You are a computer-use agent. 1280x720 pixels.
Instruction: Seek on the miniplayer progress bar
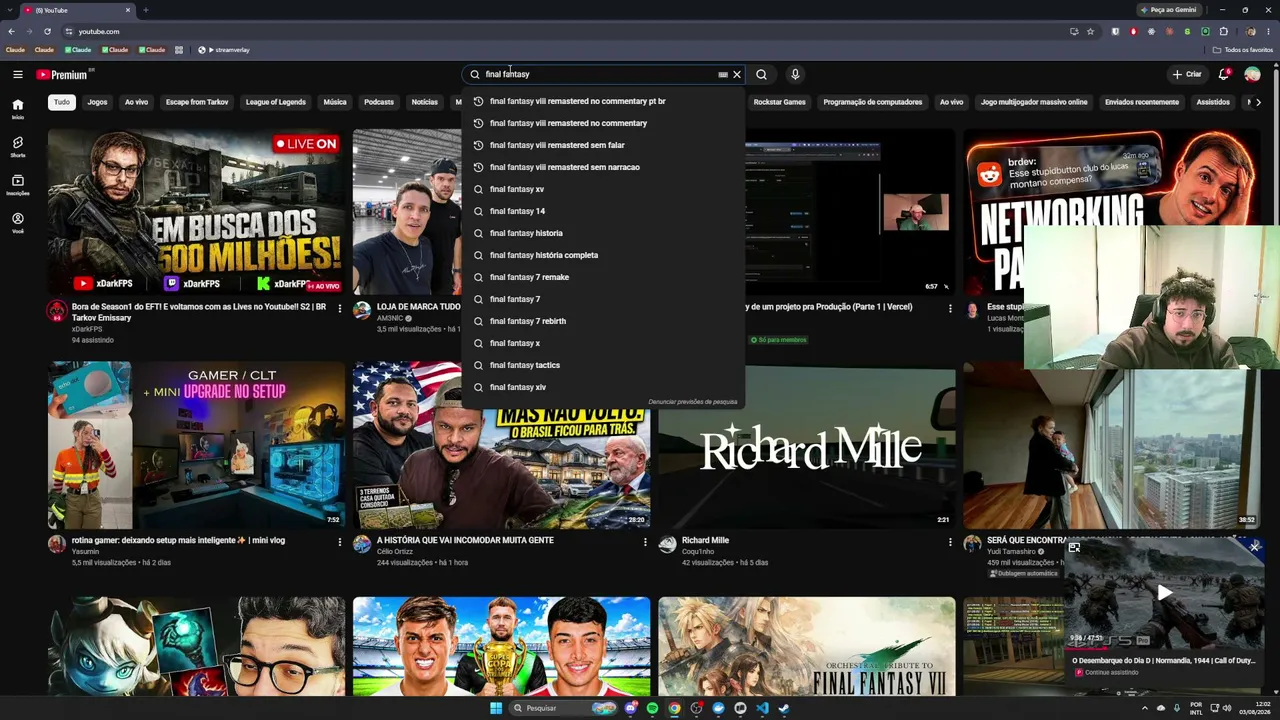pos(1165,647)
